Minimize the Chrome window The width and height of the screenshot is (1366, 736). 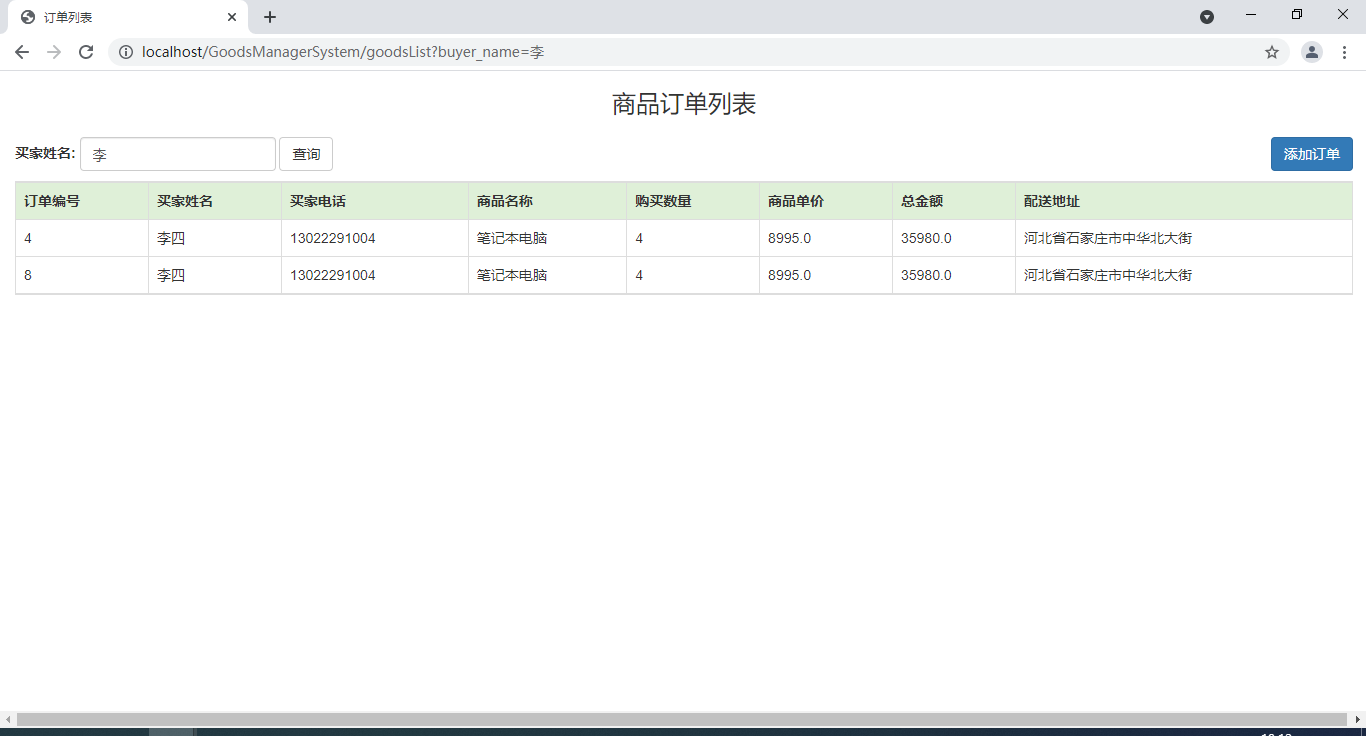point(1251,14)
